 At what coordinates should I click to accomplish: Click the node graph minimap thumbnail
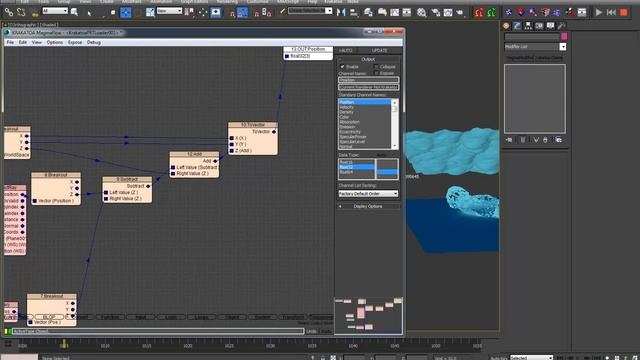pyautogui.click(x=369, y=316)
